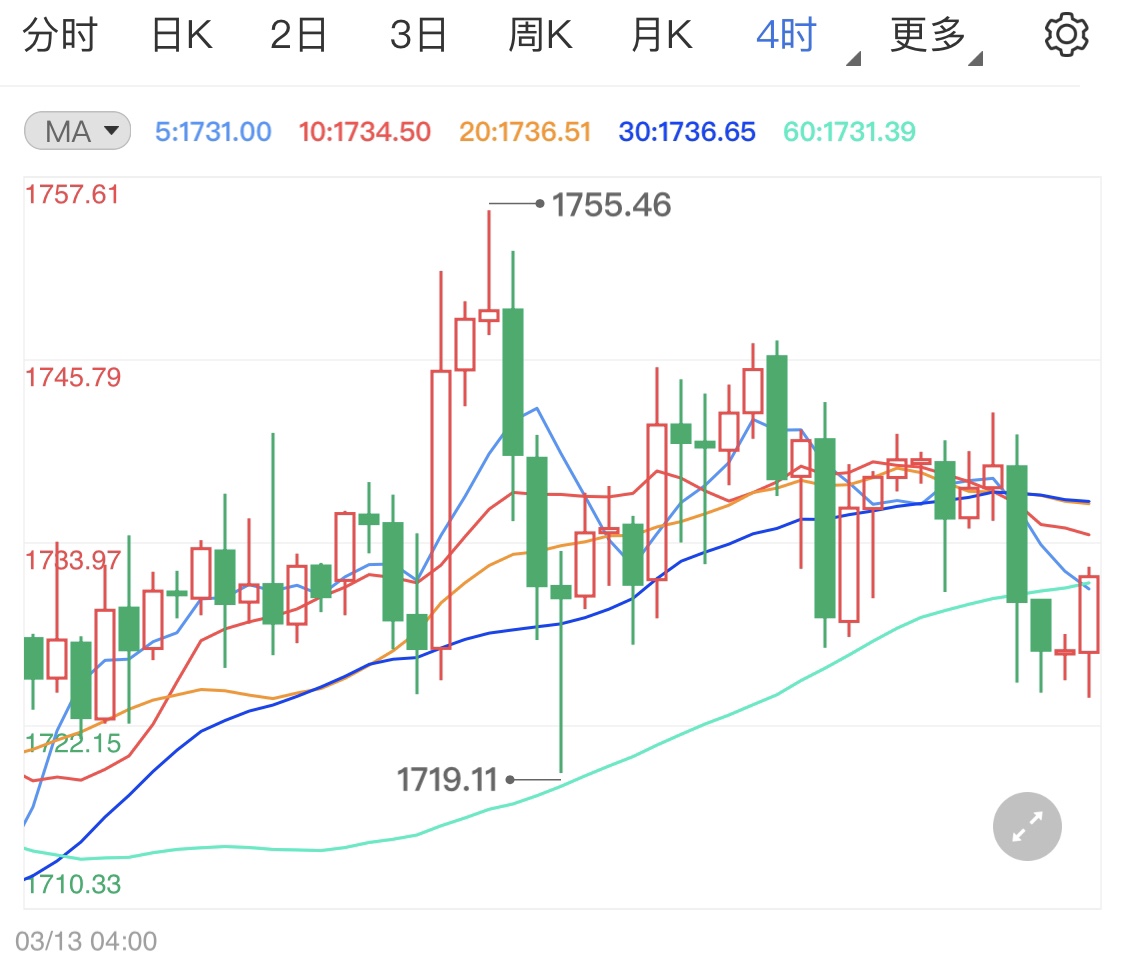Select the 2日 tab
The image size is (1125, 957).
click(x=298, y=35)
